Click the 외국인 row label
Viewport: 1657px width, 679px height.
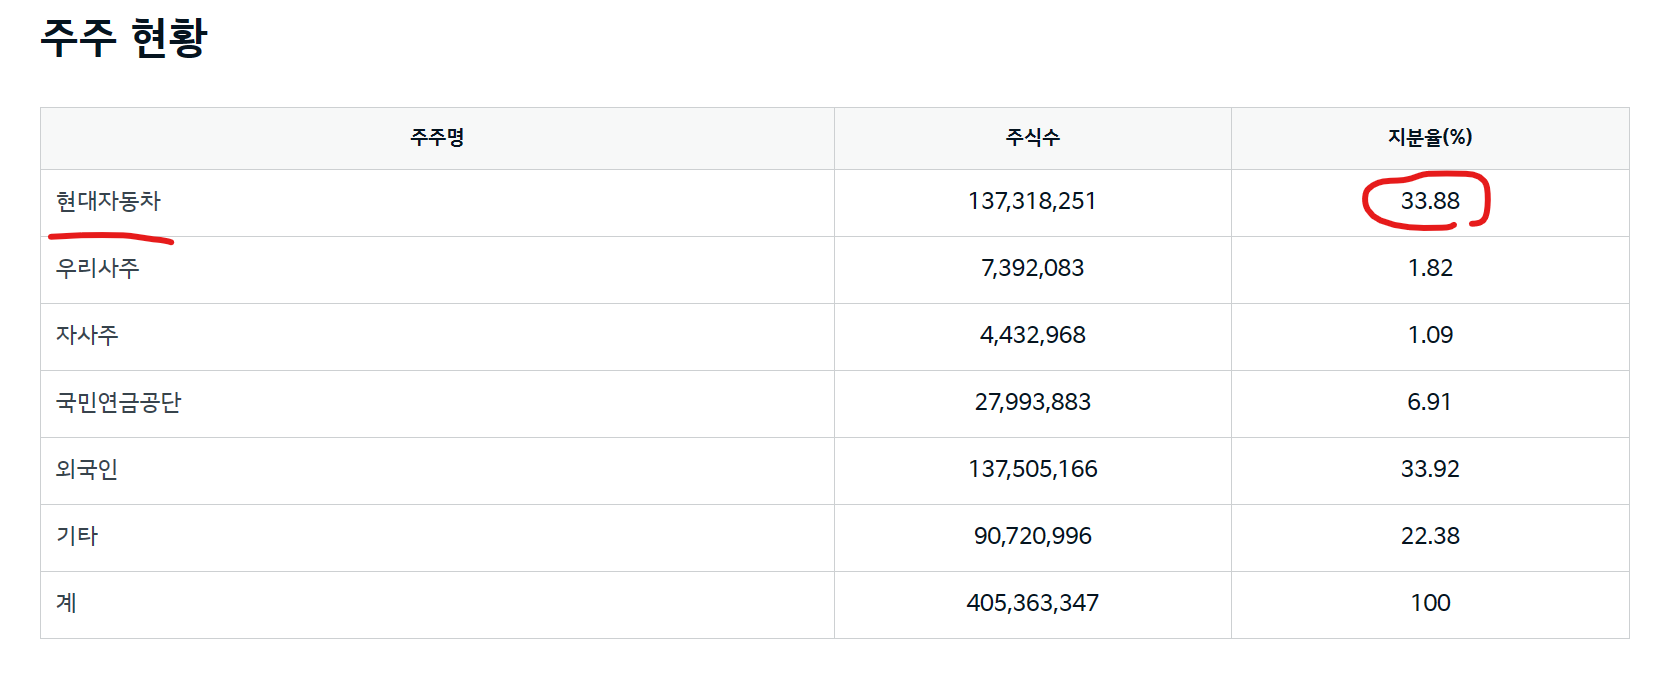(87, 470)
